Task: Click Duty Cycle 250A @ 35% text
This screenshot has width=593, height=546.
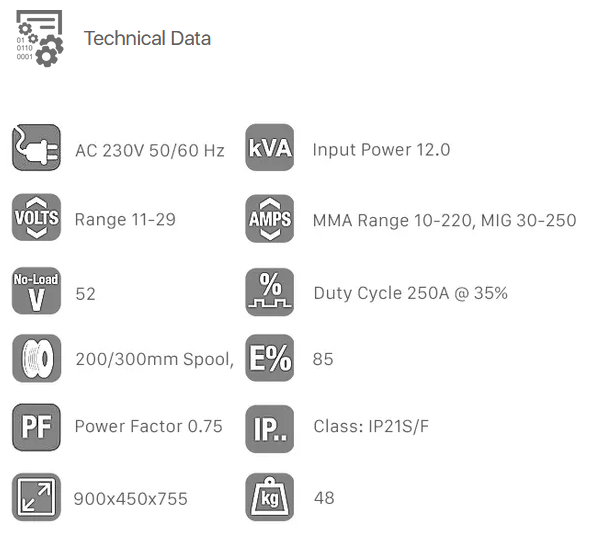Action: [x=410, y=293]
